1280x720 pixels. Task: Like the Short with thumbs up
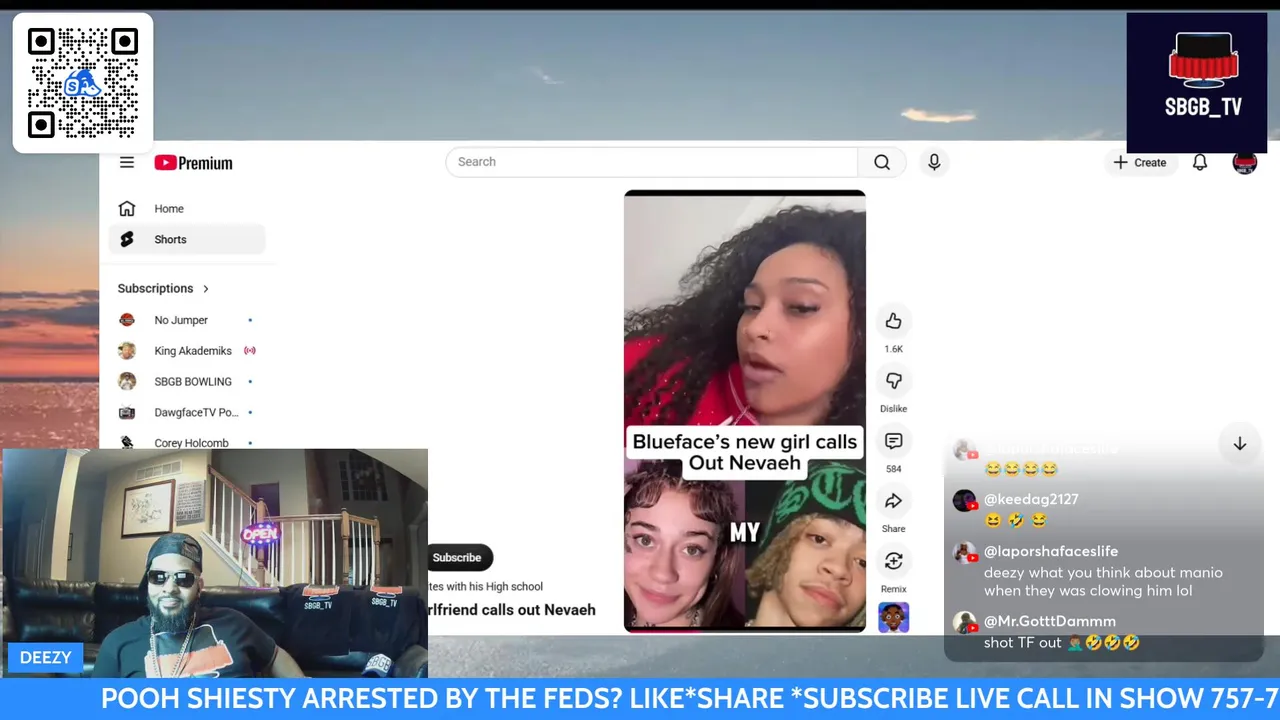point(893,321)
